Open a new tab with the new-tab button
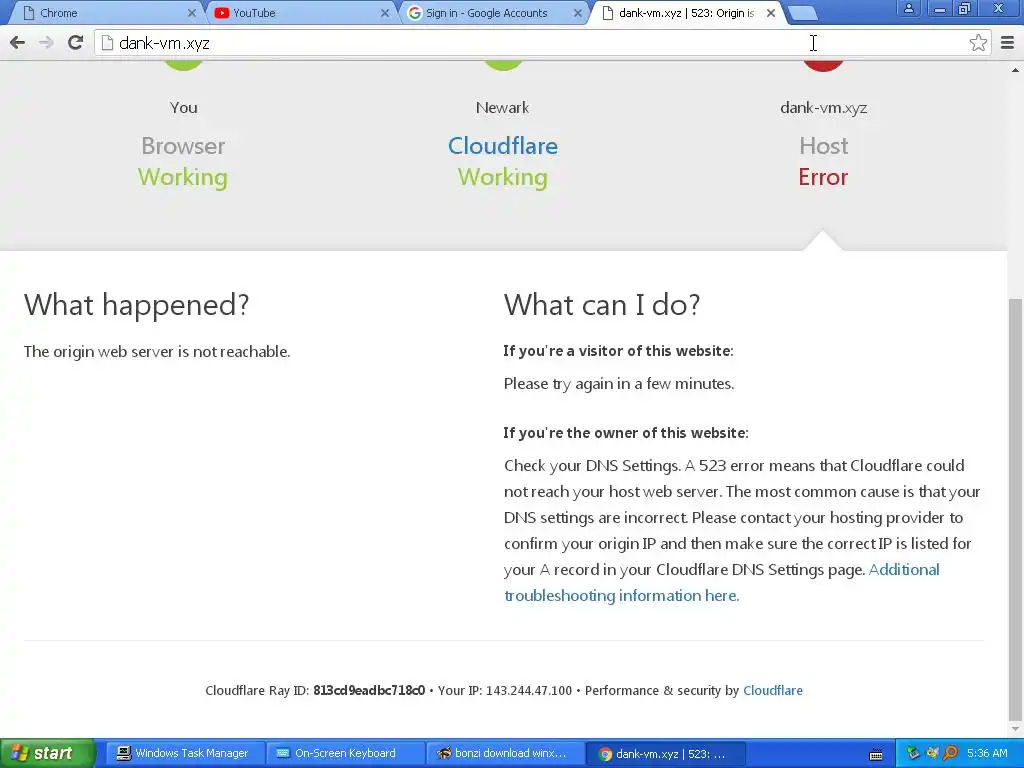The image size is (1024, 768). (803, 13)
